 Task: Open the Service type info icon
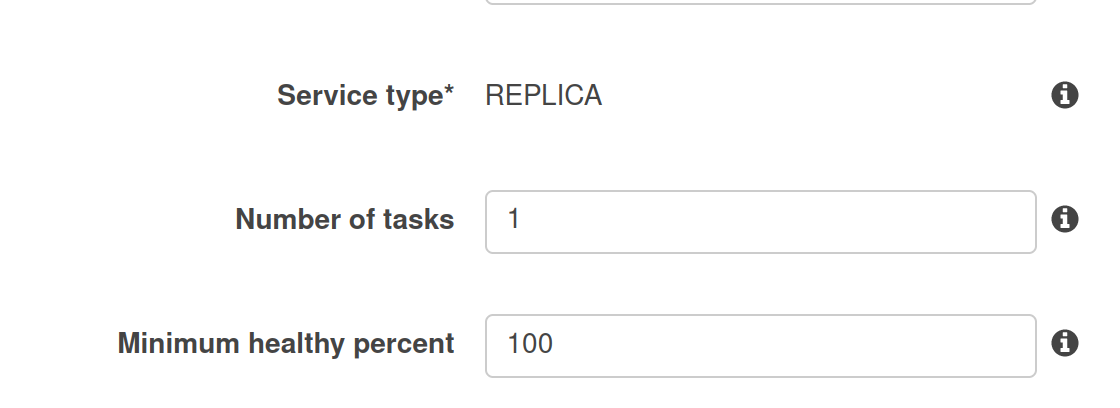pos(1064,95)
